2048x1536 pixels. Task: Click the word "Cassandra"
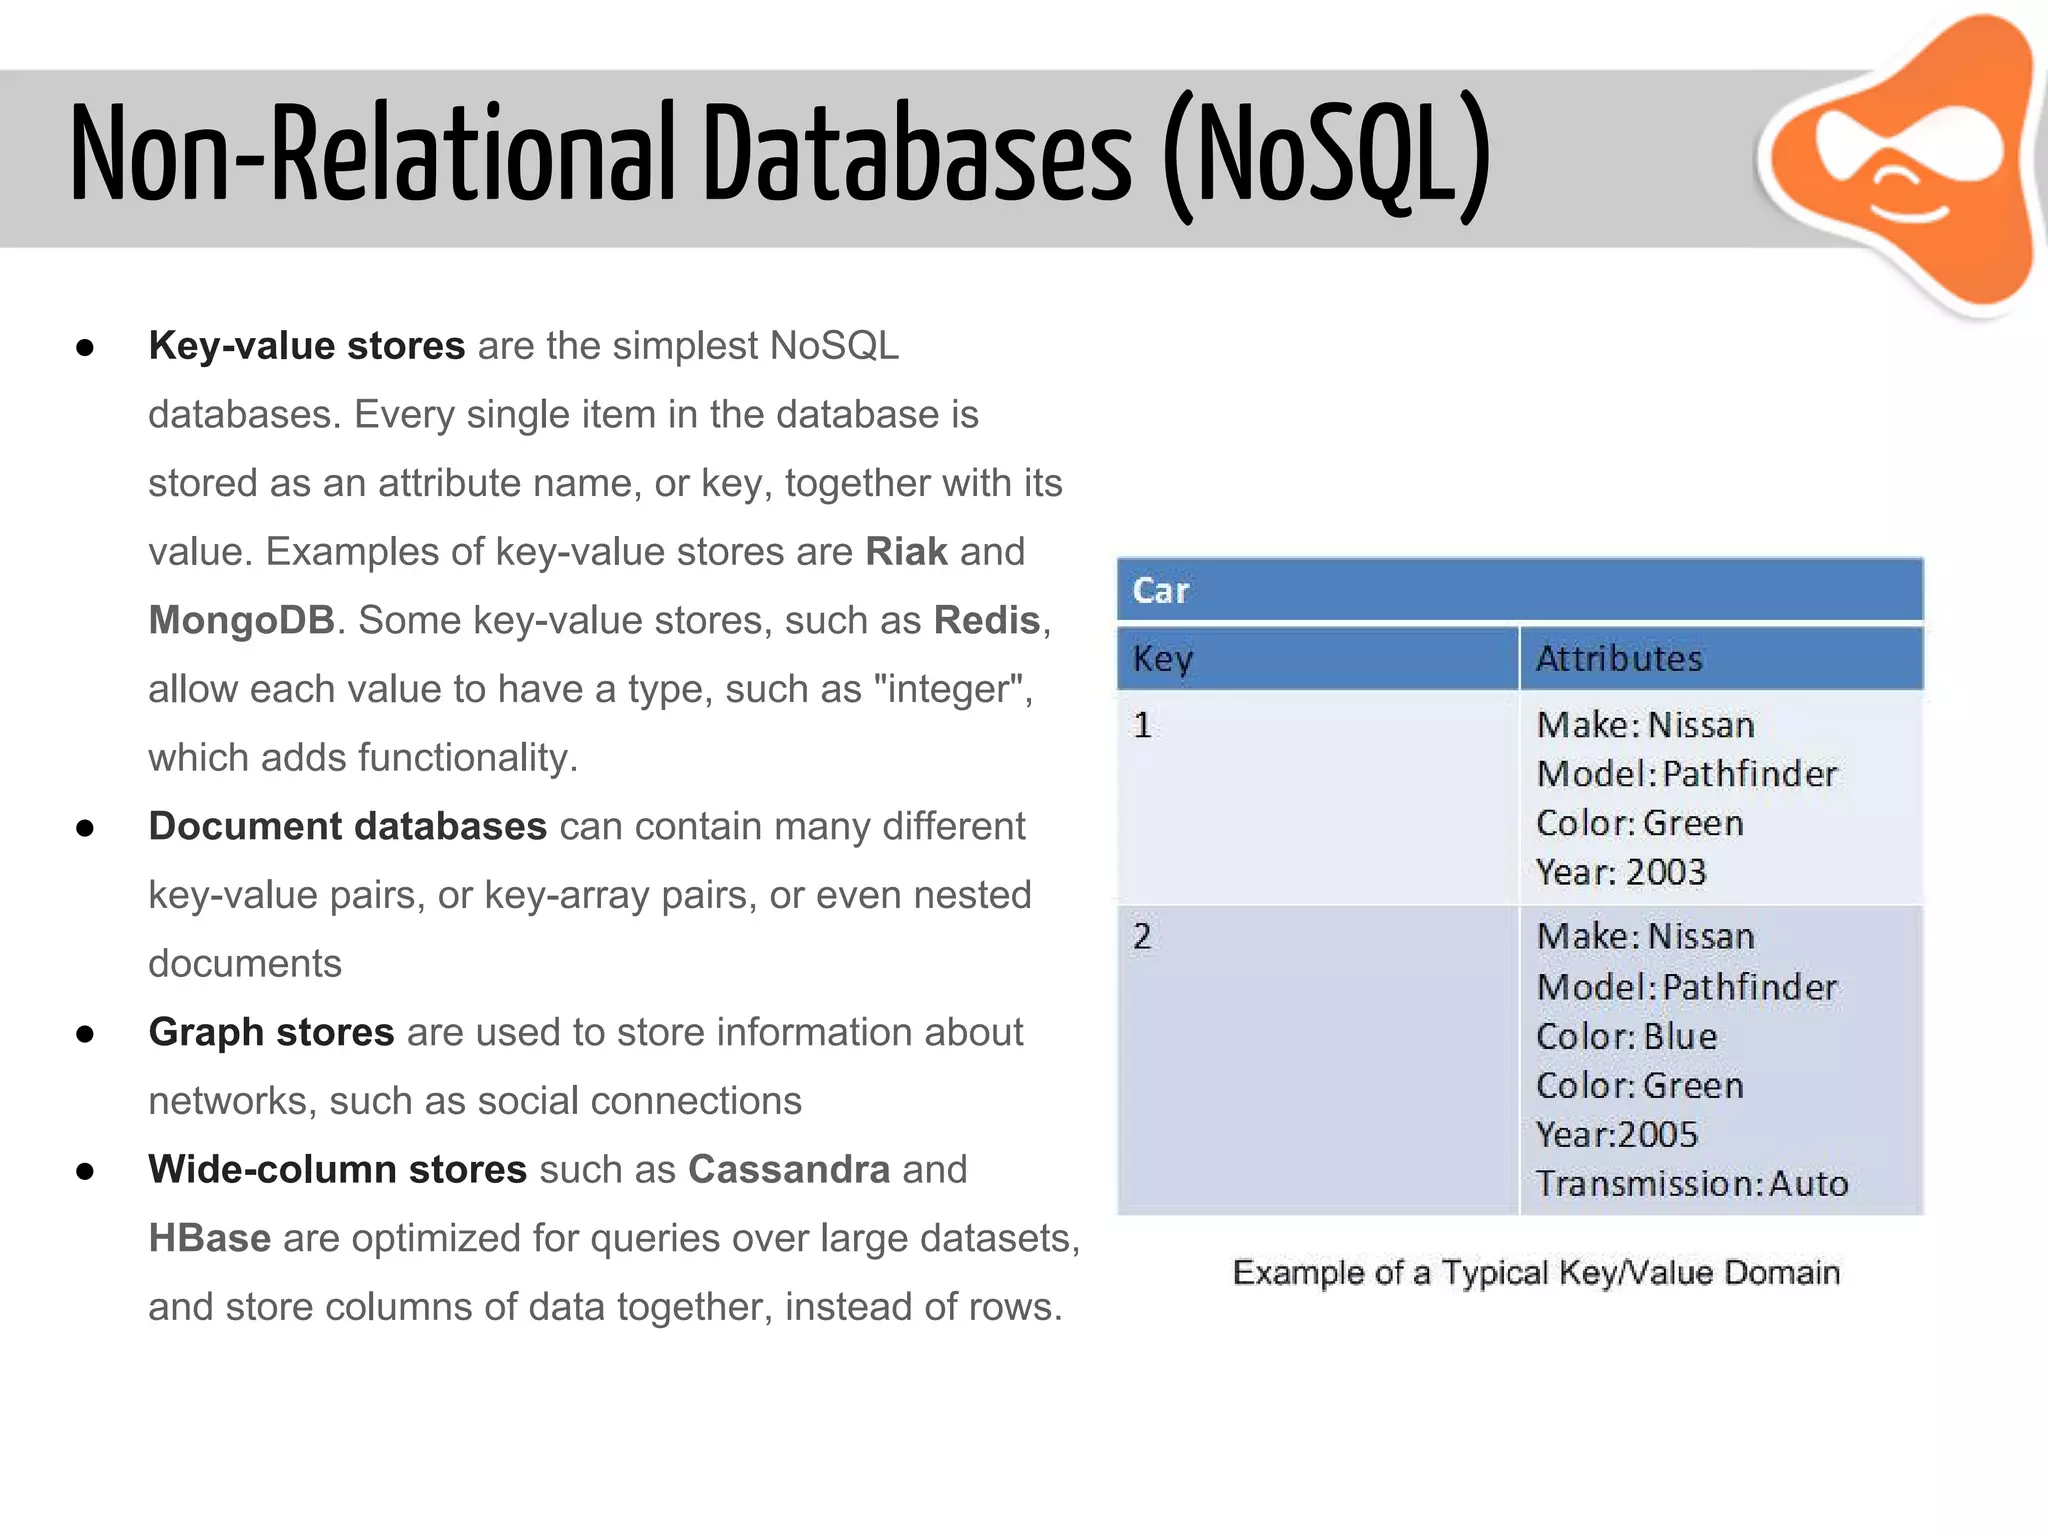(x=789, y=1170)
